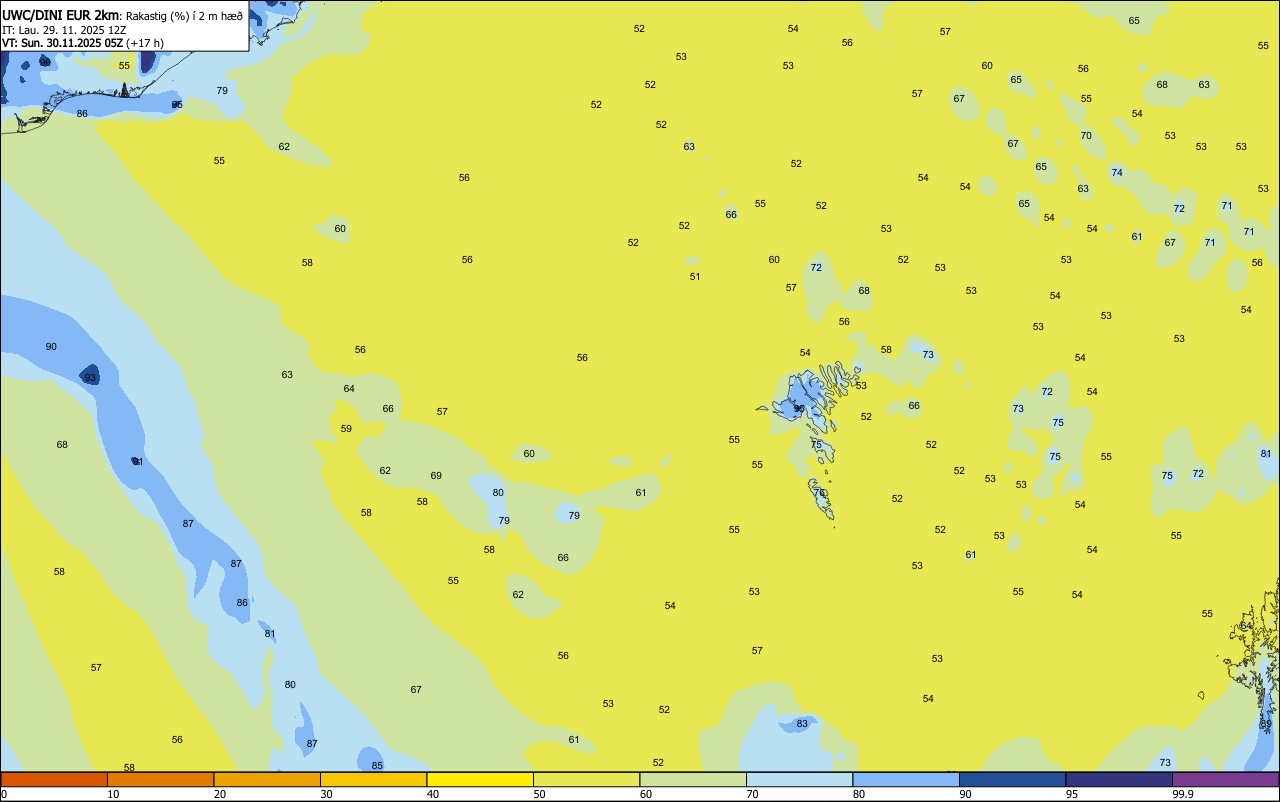Viewport: 1280px width, 802px height.
Task: Select the 85 humidity value label
Action: (x=377, y=765)
